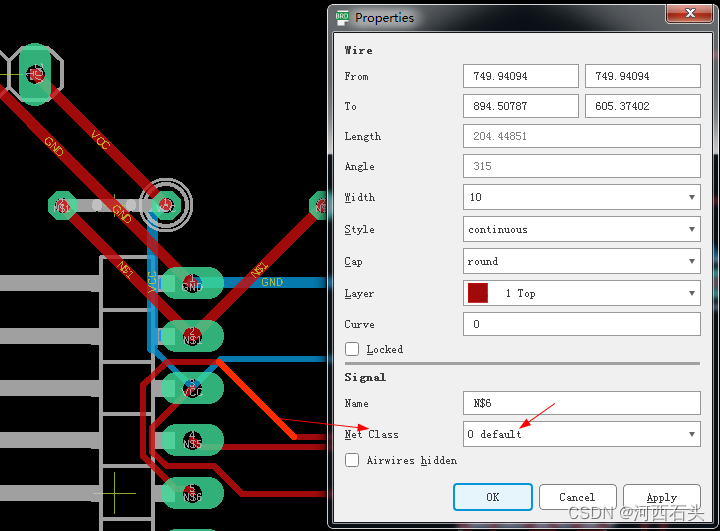Click the Cancel button
The width and height of the screenshot is (720, 531).
coord(577,497)
